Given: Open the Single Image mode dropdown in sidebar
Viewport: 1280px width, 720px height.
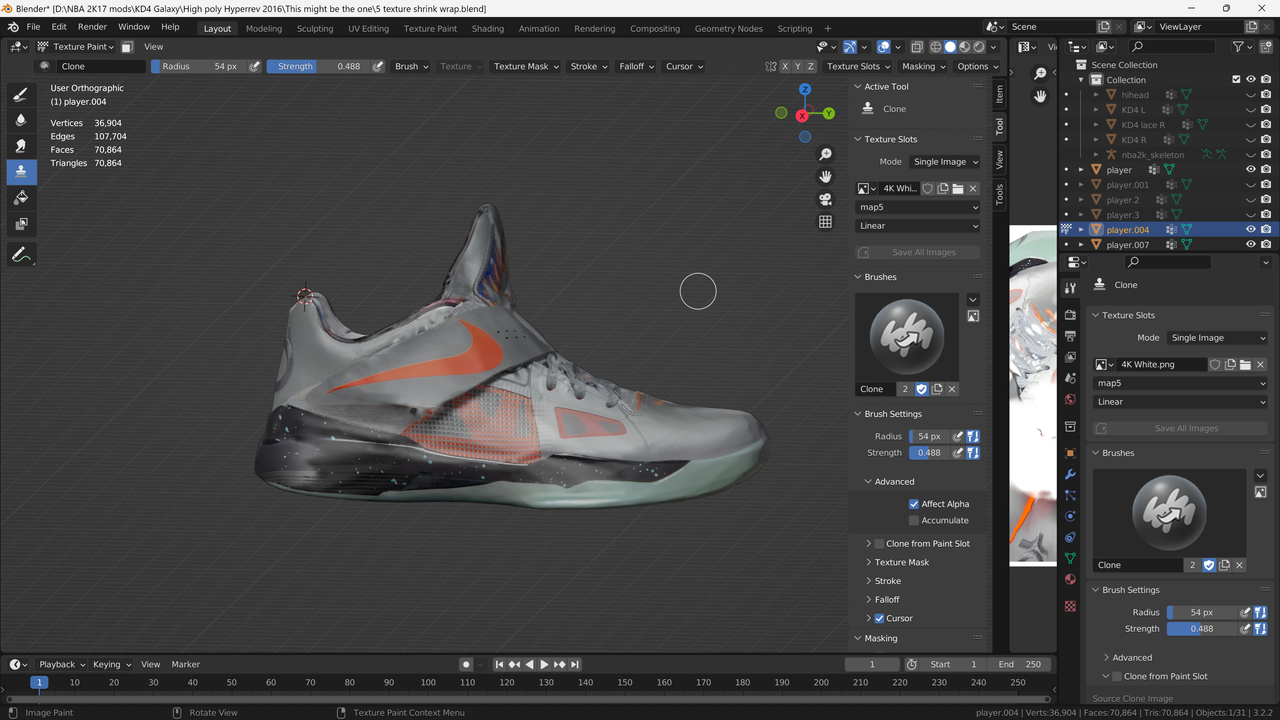Looking at the screenshot, I should coord(945,161).
